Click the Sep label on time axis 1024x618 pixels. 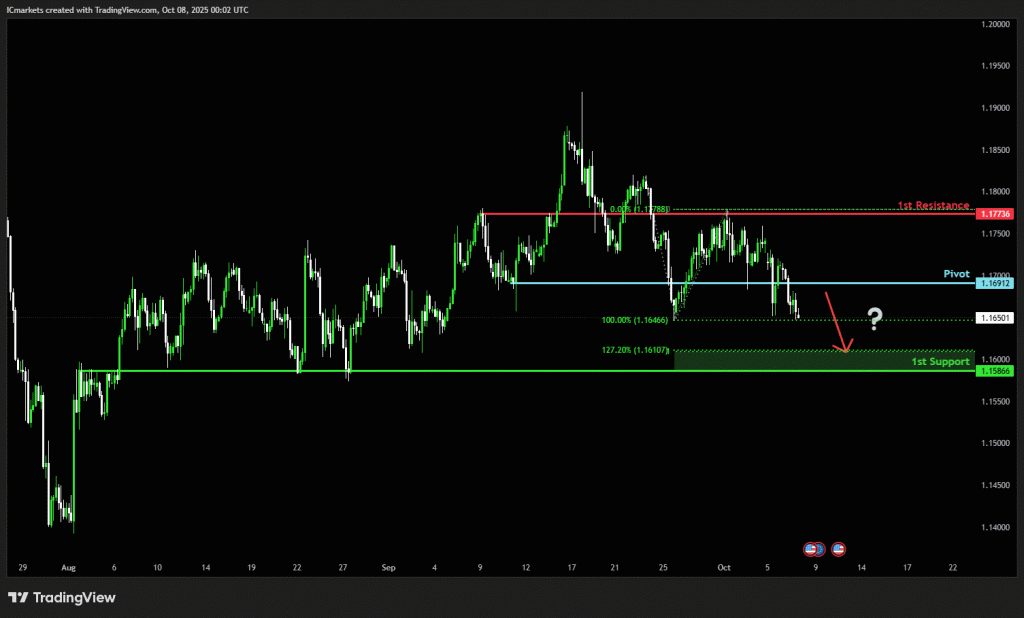pyautogui.click(x=388, y=567)
